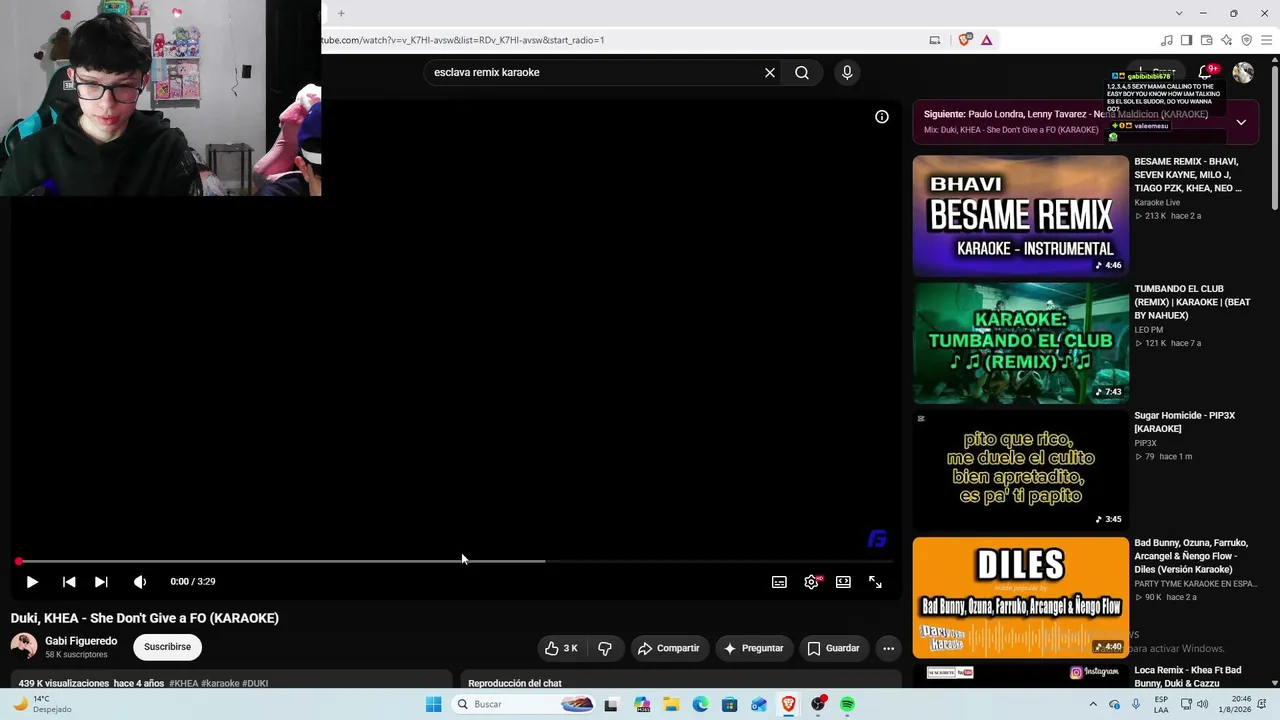The height and width of the screenshot is (720, 1280).
Task: Open Brave VPN shield icon
Action: tap(1246, 40)
